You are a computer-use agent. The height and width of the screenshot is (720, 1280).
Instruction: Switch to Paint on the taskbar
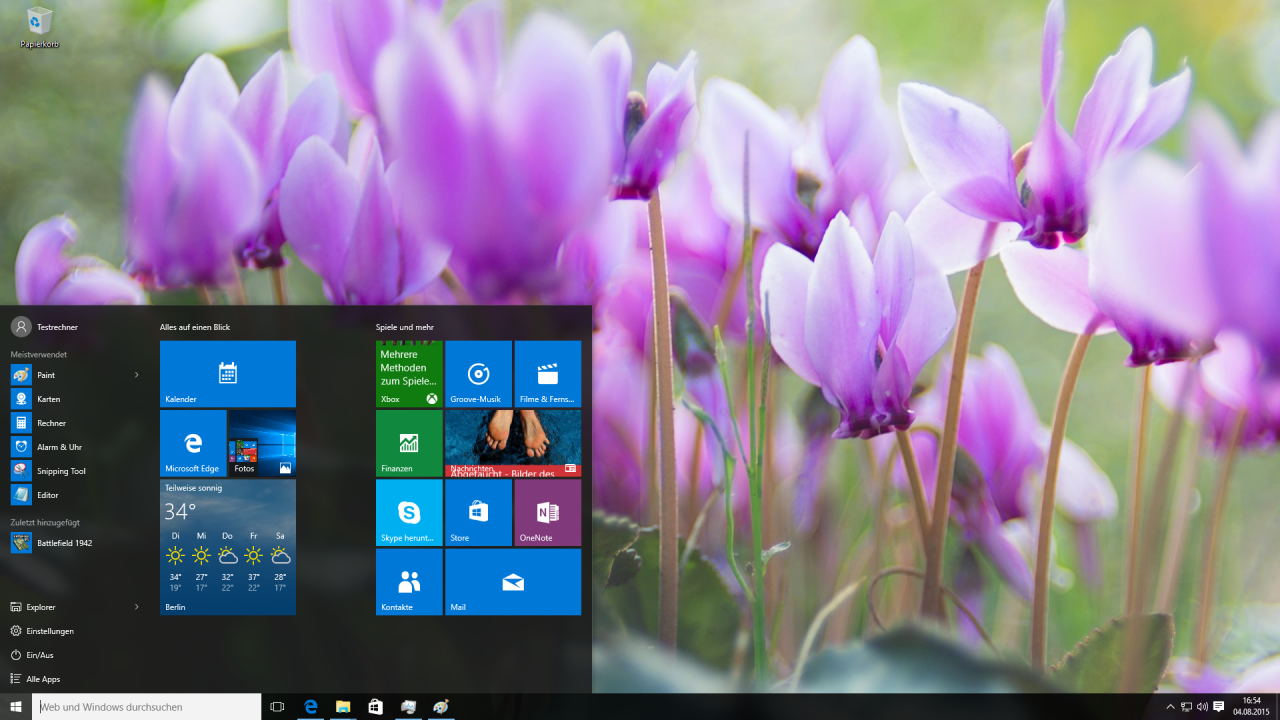[441, 707]
